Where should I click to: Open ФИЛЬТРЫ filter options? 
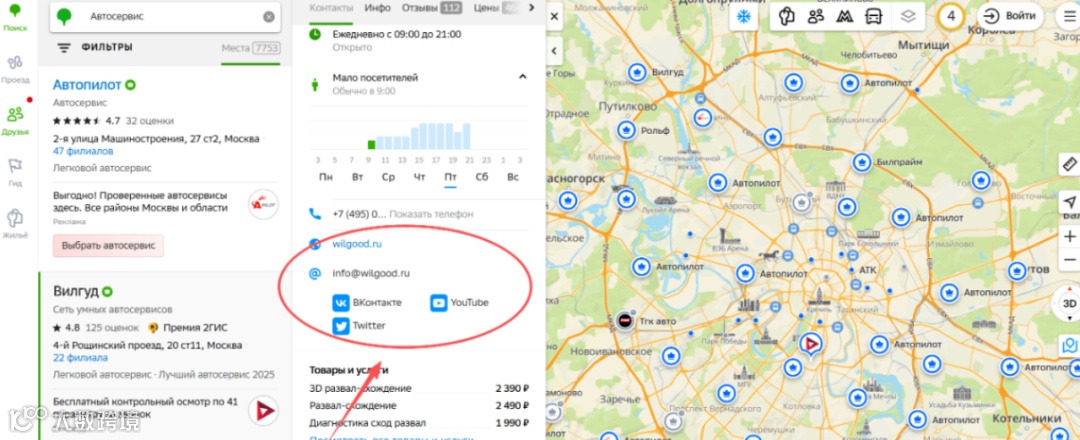(95, 48)
